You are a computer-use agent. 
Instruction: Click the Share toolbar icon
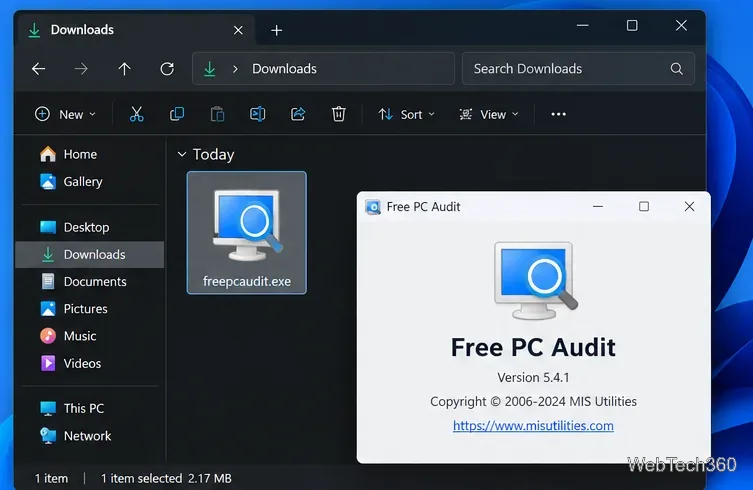pos(298,114)
